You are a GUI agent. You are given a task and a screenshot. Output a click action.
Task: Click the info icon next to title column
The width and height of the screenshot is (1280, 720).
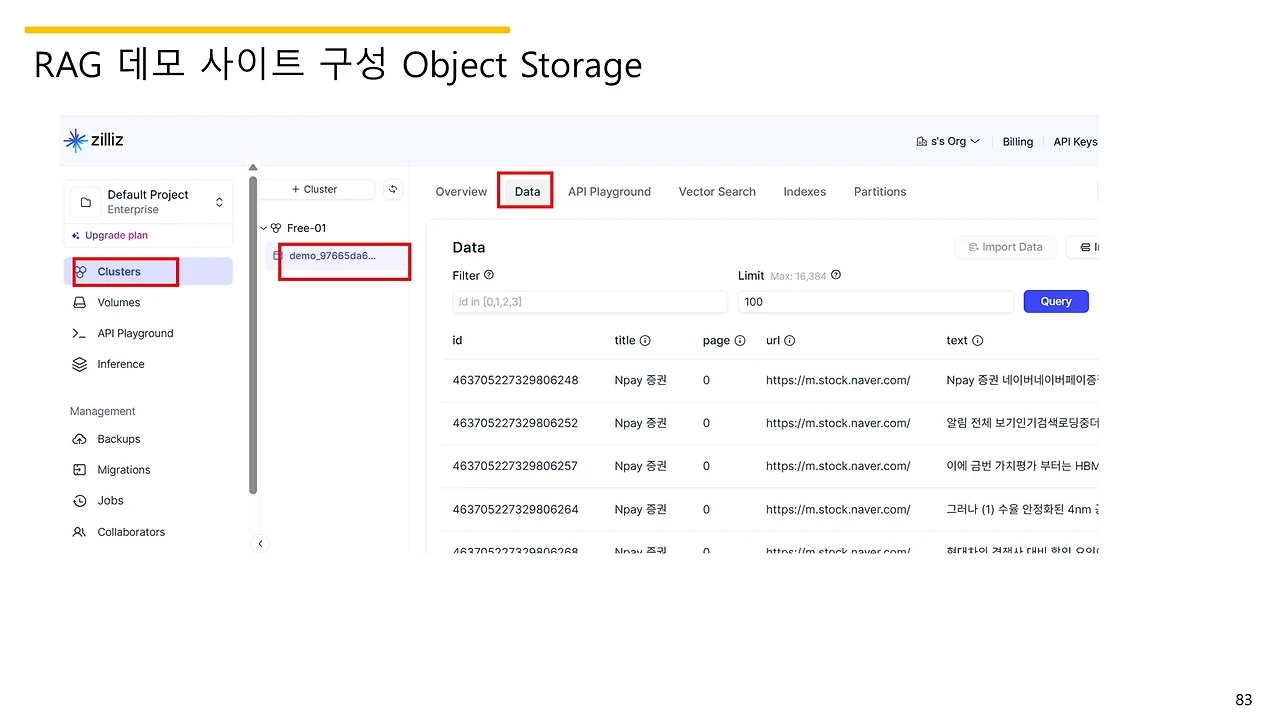[x=645, y=341]
